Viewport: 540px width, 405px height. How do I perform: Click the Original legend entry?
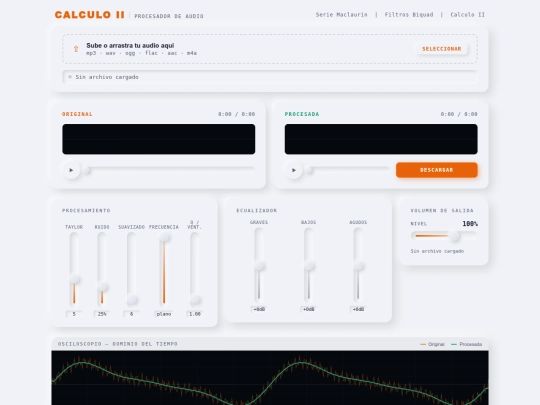[432, 344]
